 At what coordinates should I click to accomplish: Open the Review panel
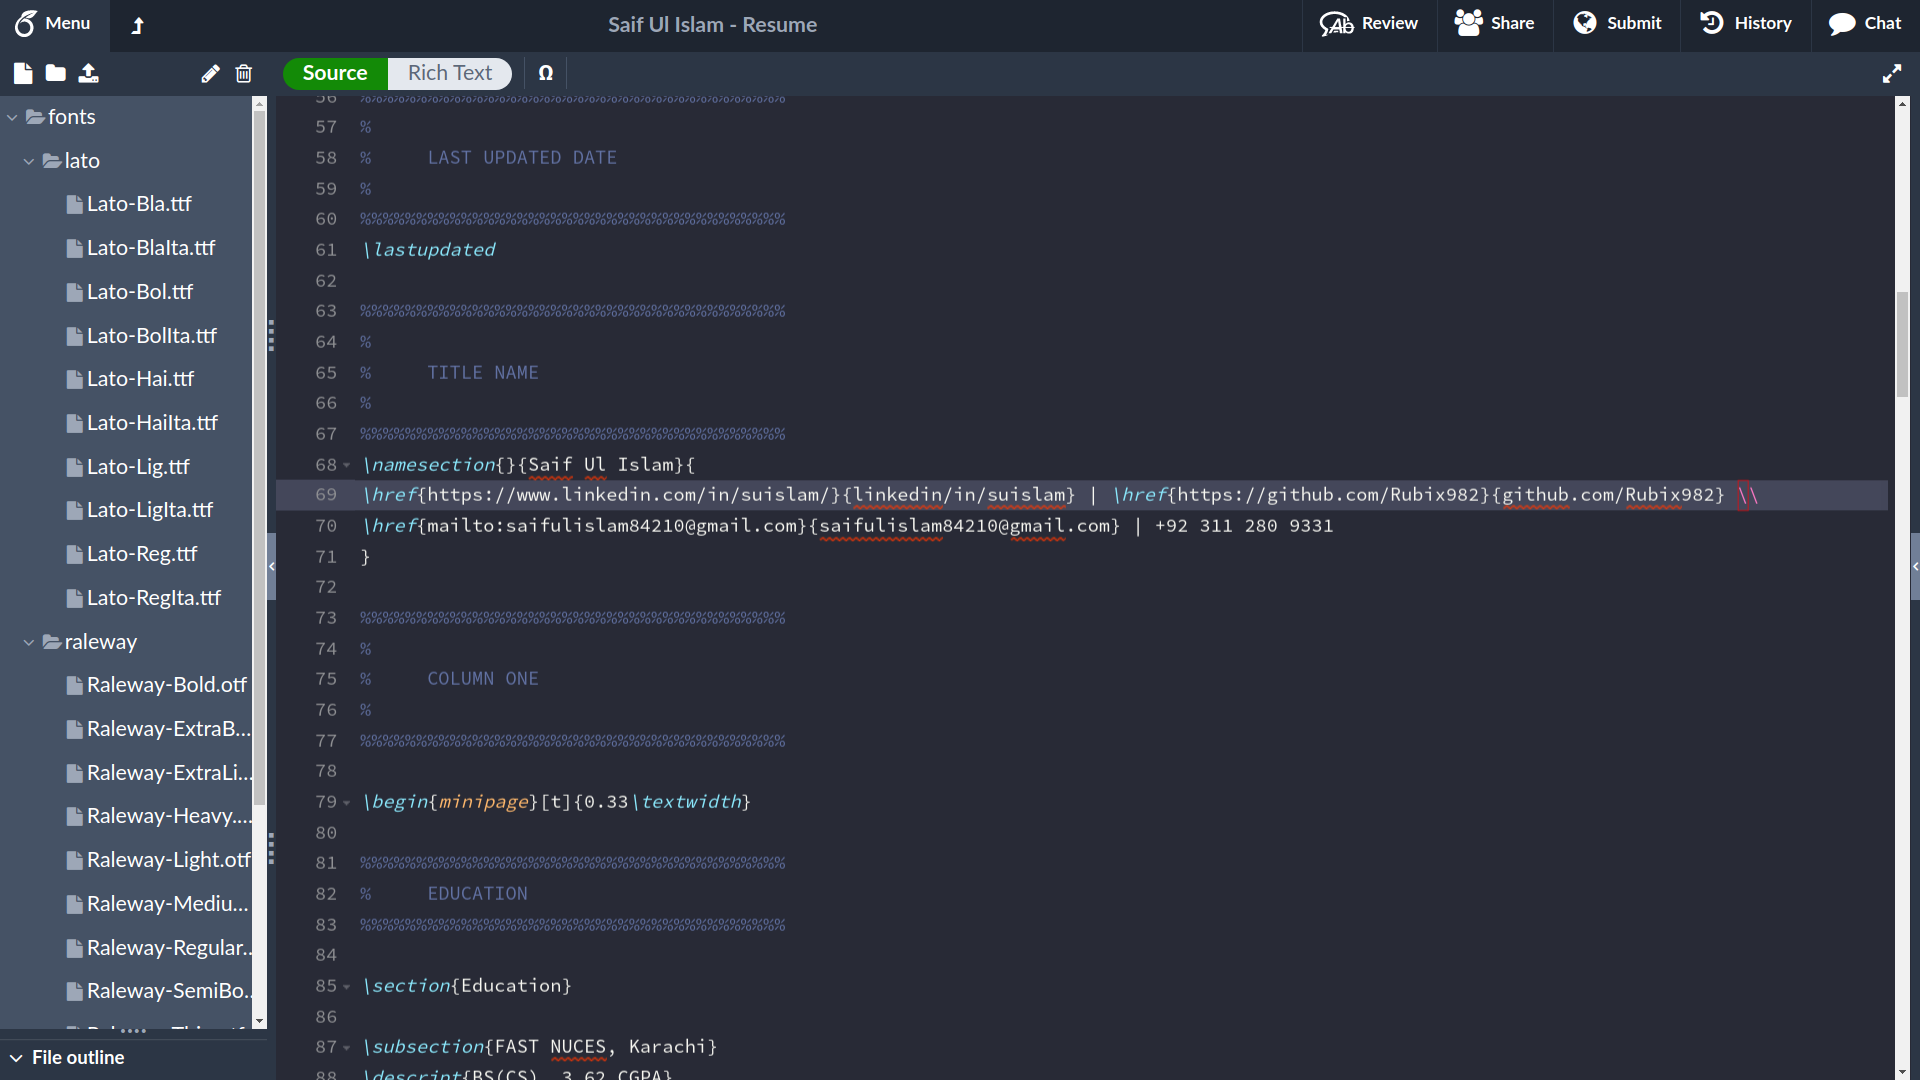point(1369,23)
